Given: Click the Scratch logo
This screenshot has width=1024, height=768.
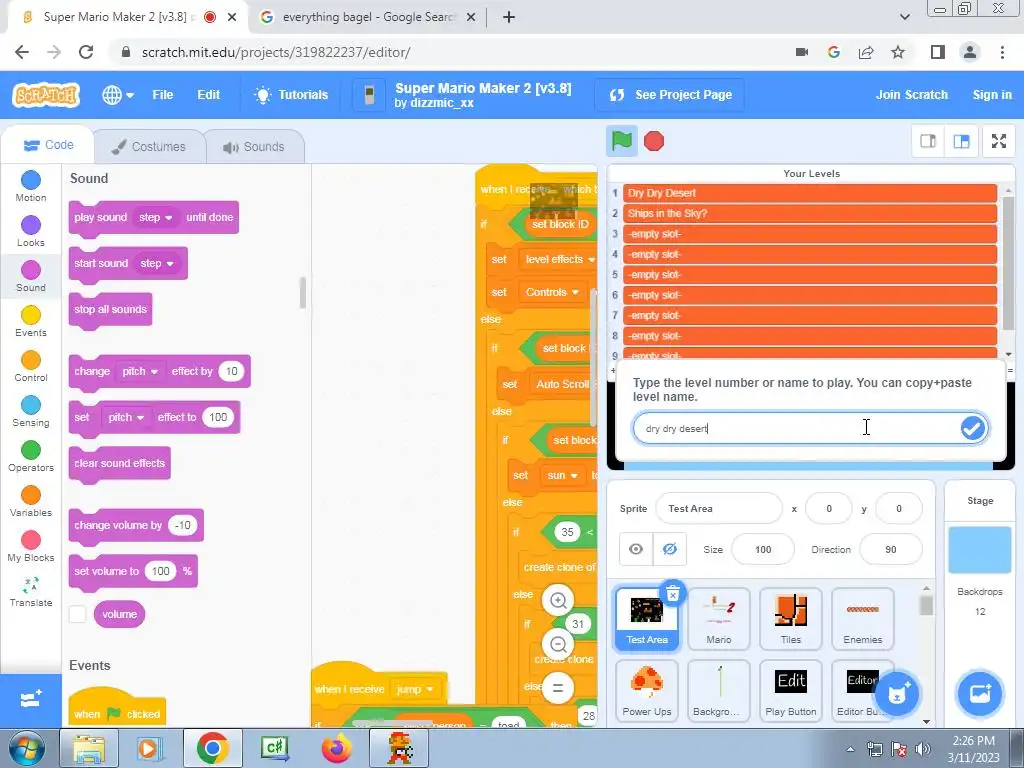Looking at the screenshot, I should (46, 95).
